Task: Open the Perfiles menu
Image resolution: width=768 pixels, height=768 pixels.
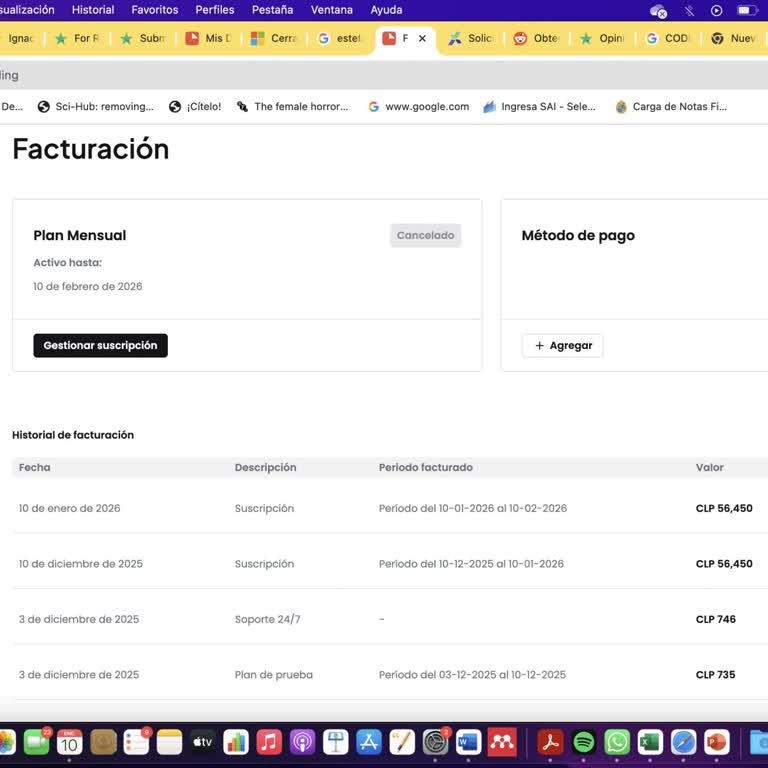Action: [215, 10]
